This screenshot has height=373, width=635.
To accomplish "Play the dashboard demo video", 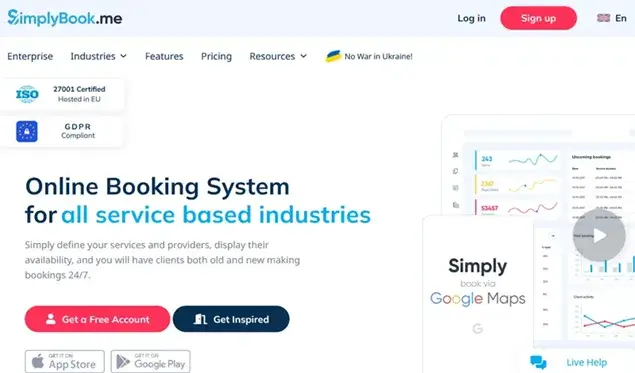I will click(599, 235).
